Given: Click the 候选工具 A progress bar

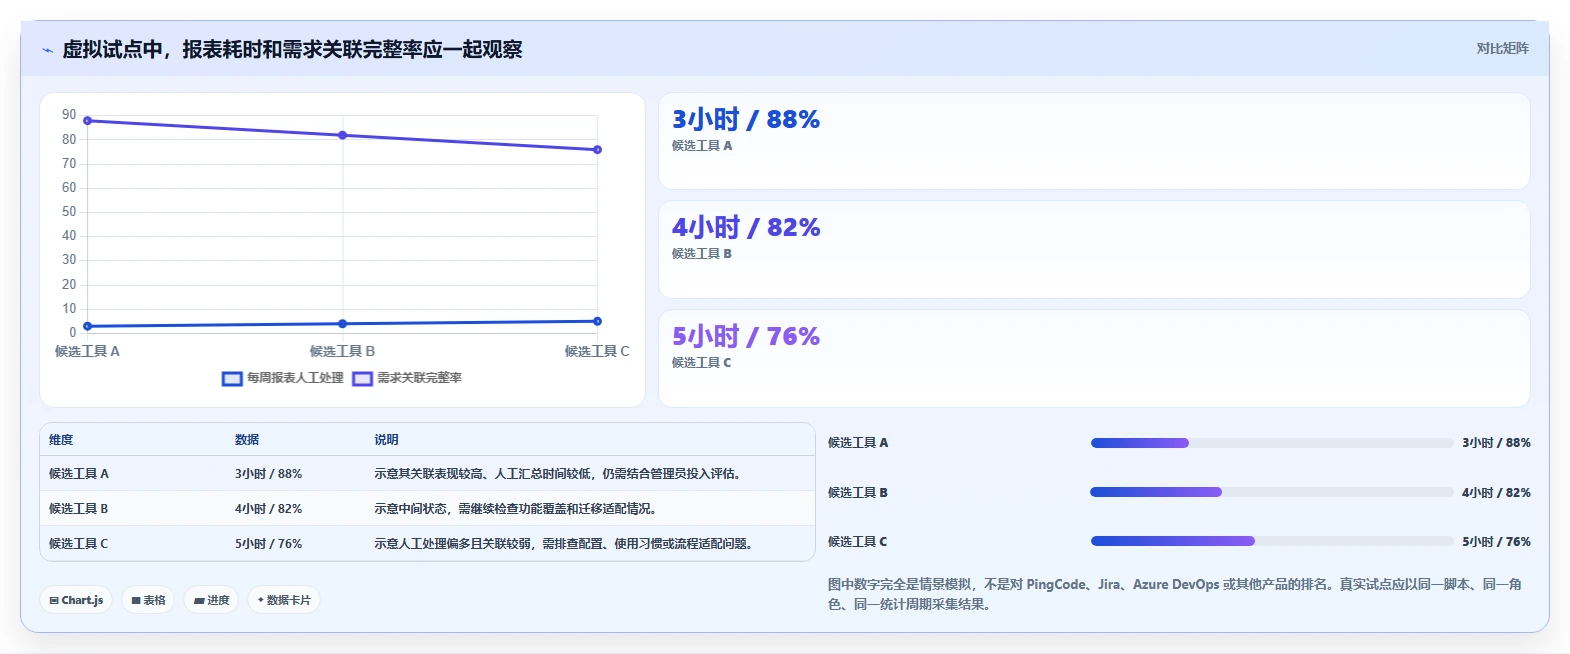Looking at the screenshot, I should 1272,443.
